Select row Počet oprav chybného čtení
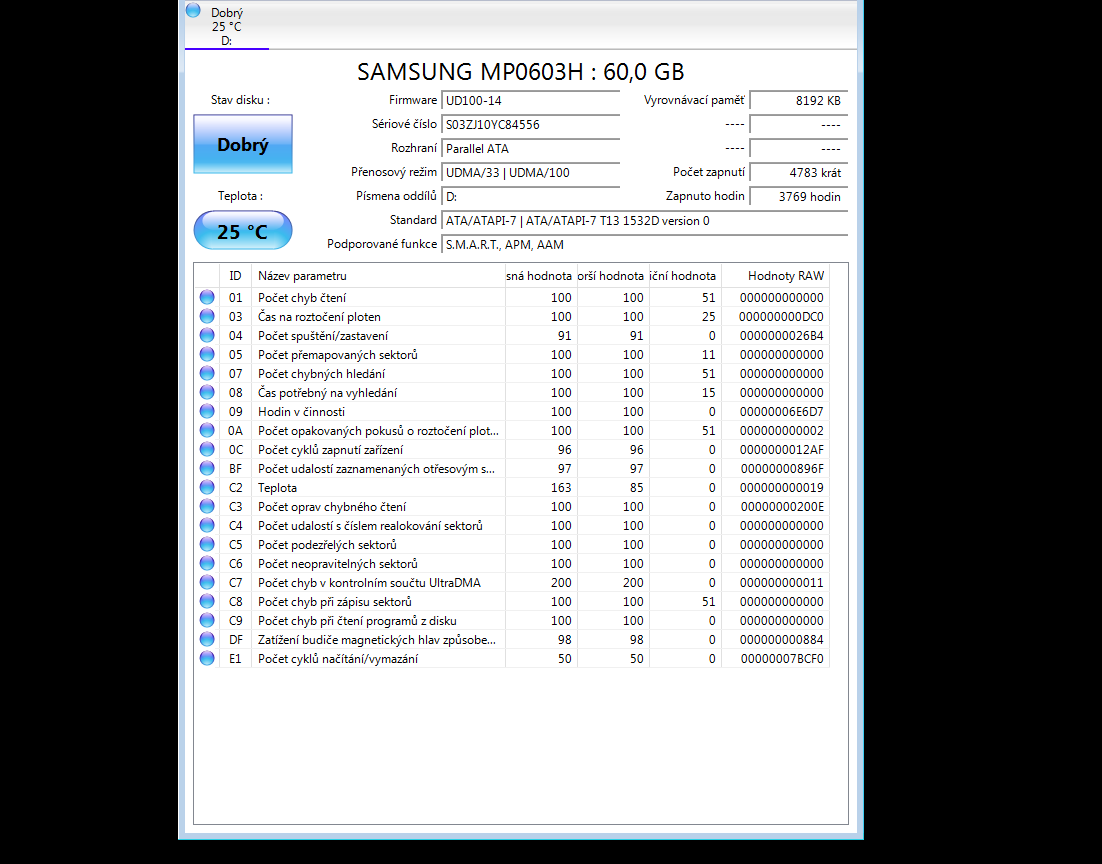The width and height of the screenshot is (1102, 864). tap(512, 506)
